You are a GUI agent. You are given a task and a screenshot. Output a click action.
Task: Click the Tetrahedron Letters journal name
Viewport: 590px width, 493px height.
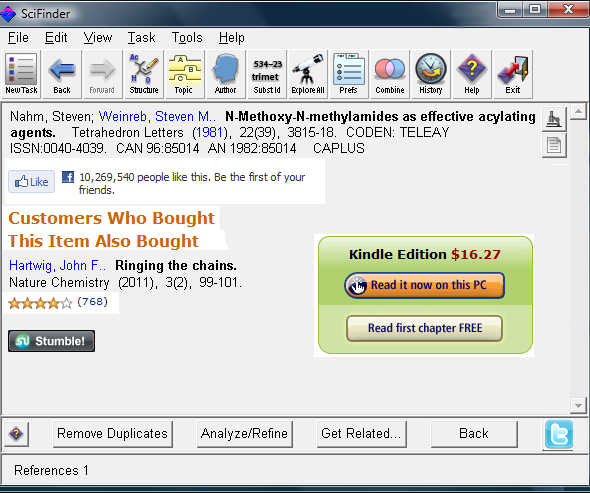coord(128,132)
